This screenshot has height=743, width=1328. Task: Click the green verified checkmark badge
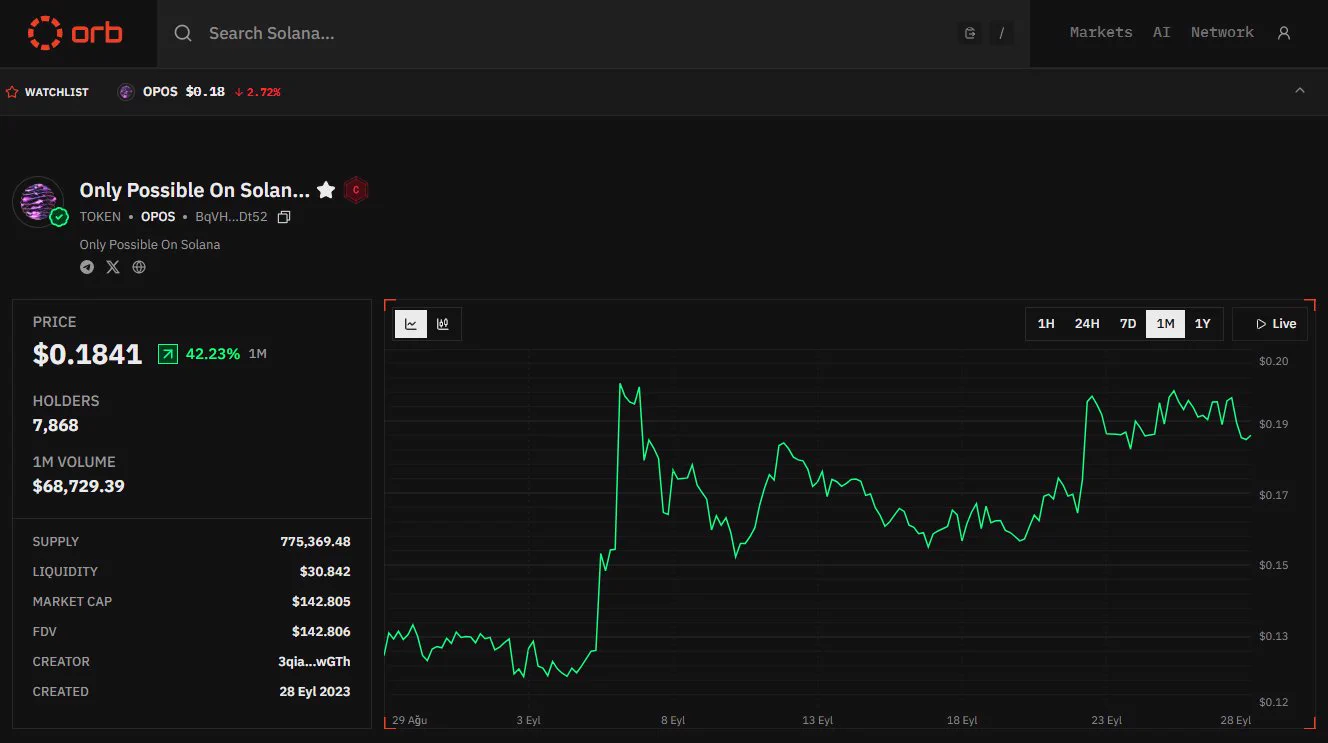(59, 217)
